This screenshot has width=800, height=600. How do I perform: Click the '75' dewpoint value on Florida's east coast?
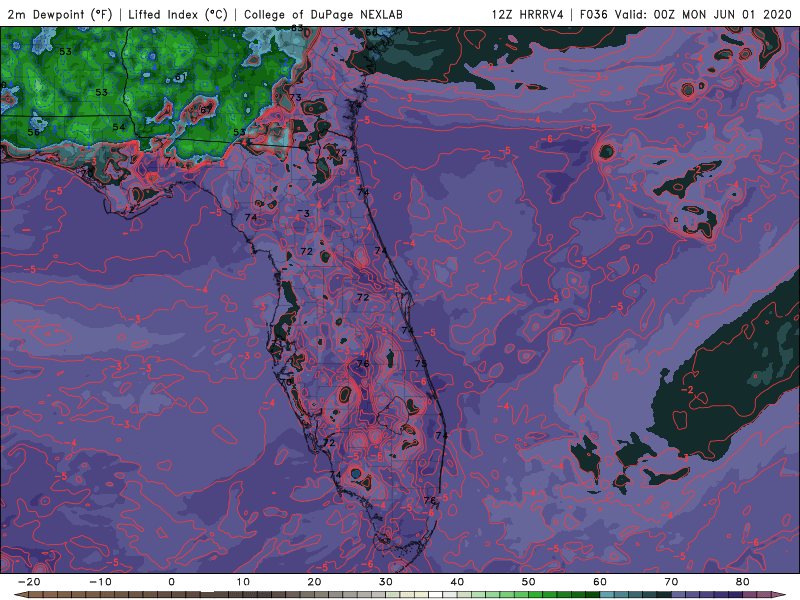(421, 363)
